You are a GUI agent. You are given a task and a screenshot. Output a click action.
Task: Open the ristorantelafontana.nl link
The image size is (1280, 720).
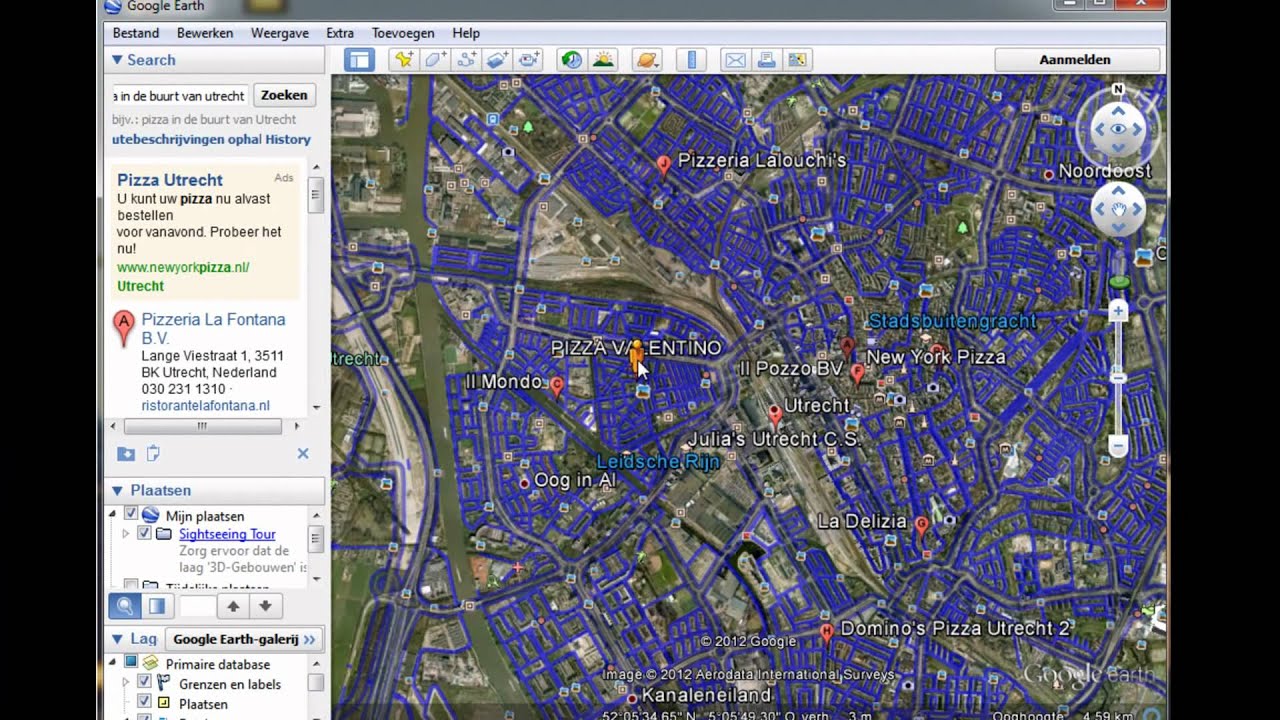(x=205, y=406)
